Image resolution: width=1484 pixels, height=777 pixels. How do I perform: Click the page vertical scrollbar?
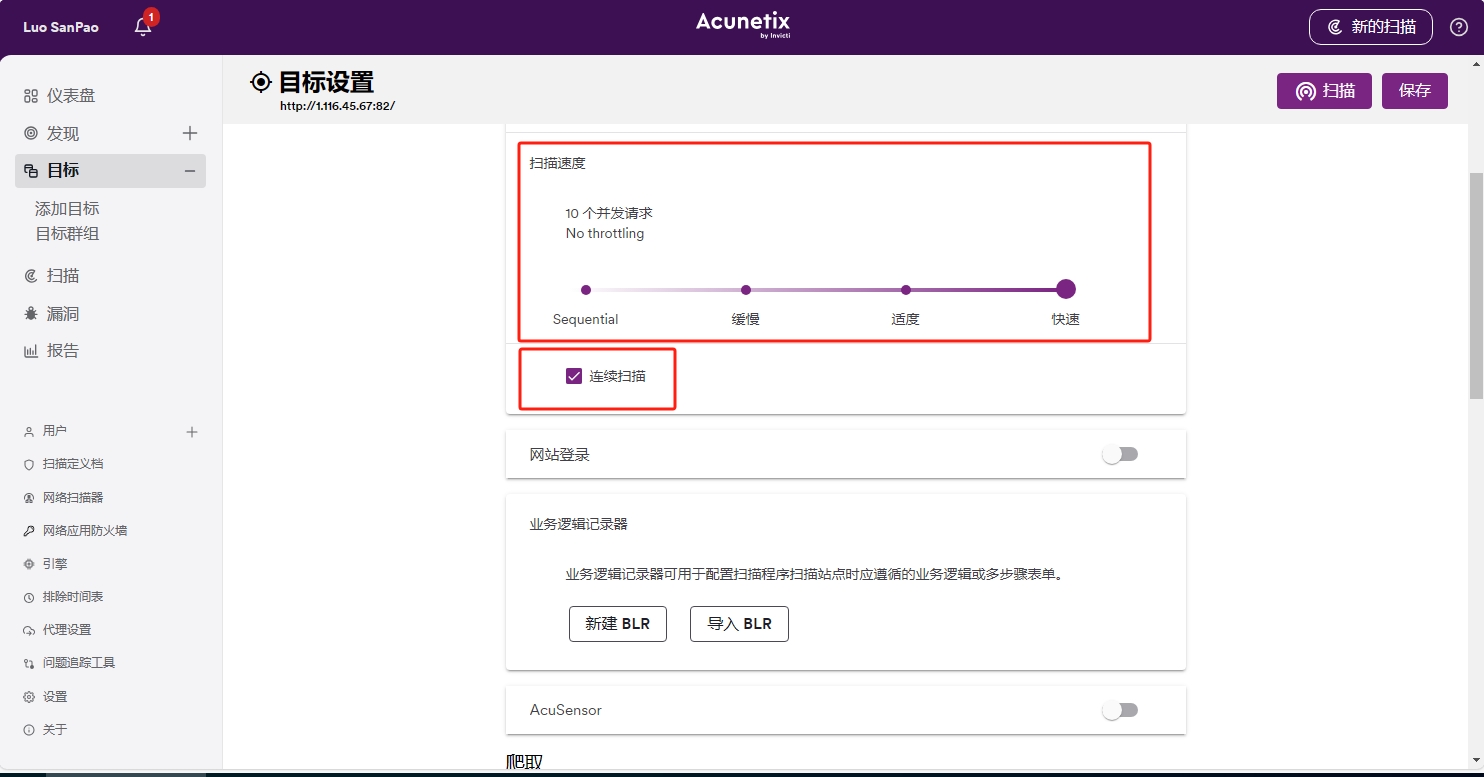1476,286
